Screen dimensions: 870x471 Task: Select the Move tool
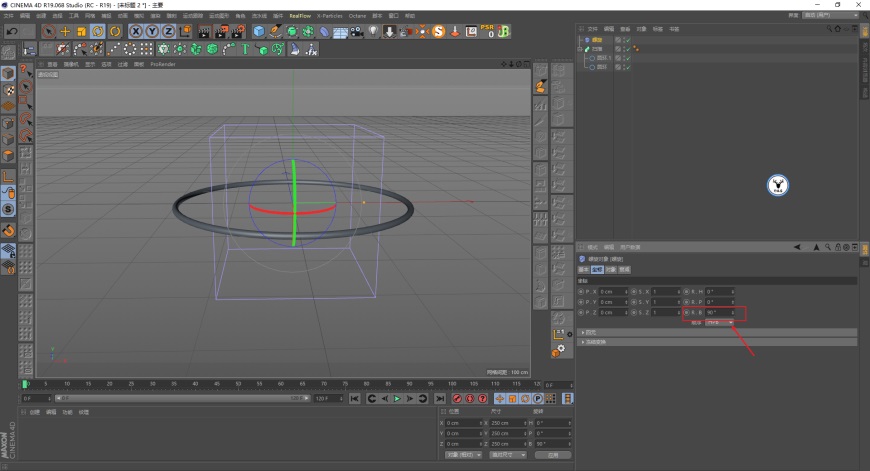click(x=65, y=32)
